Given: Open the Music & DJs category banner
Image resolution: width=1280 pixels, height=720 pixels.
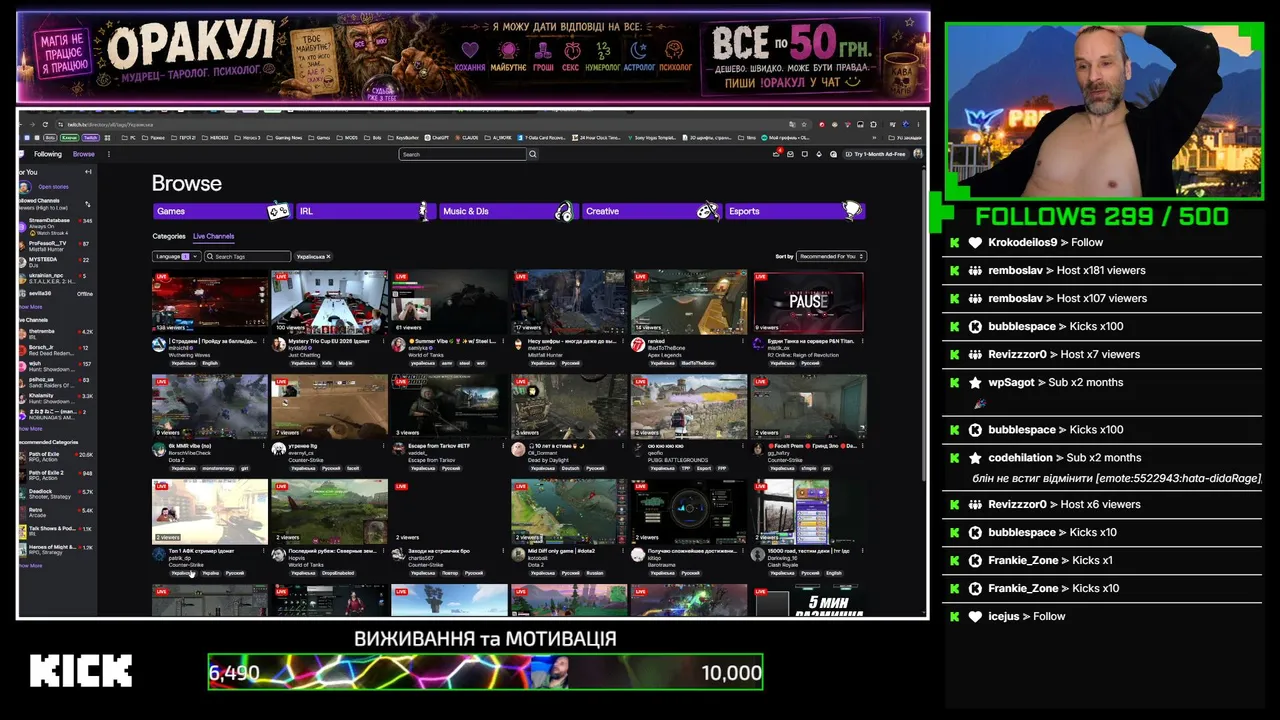Looking at the screenshot, I should (508, 211).
